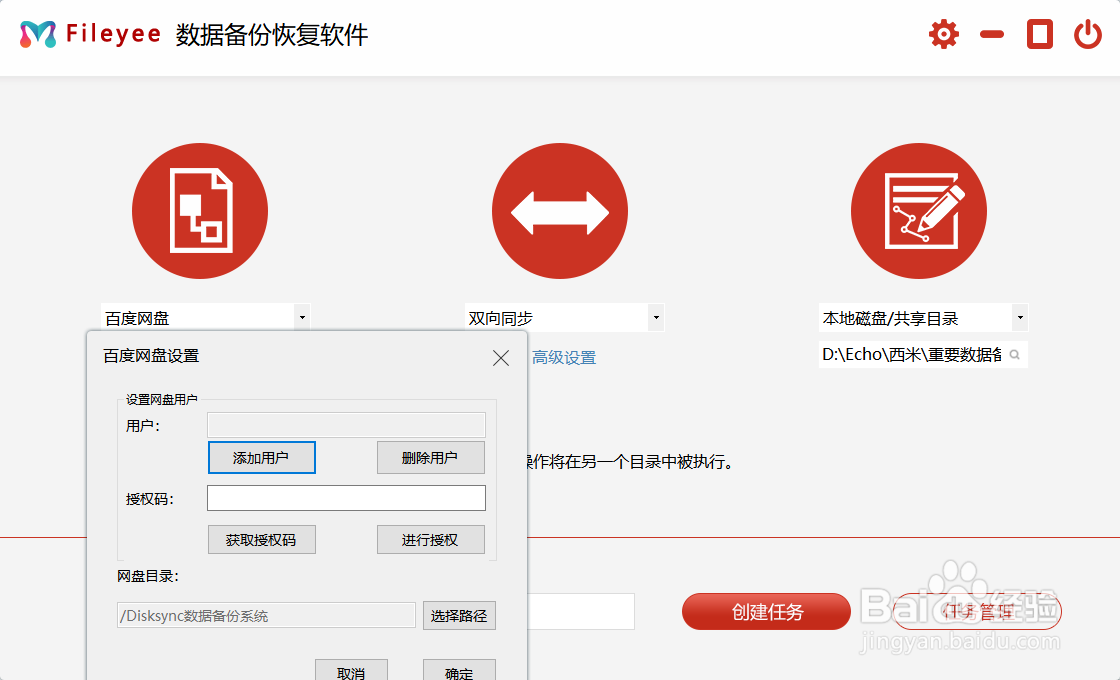Click the bidirectional sync arrow icon

pyautogui.click(x=560, y=211)
